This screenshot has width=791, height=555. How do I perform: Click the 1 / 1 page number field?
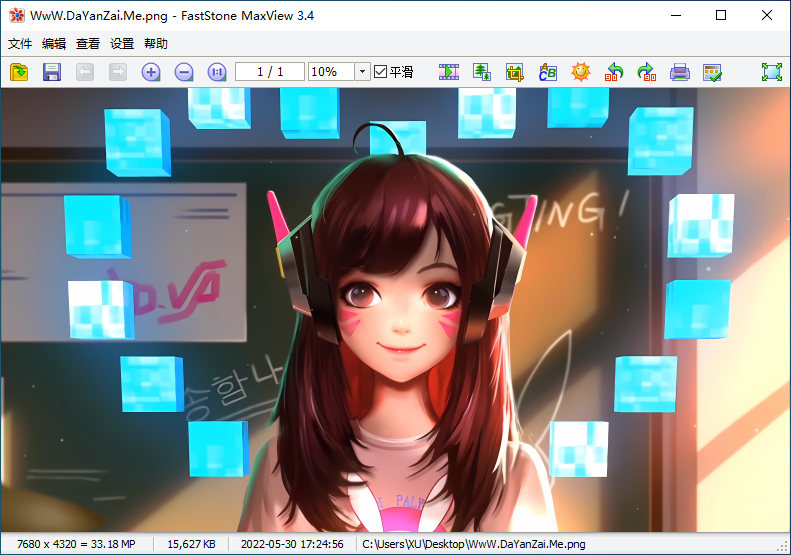pos(270,72)
